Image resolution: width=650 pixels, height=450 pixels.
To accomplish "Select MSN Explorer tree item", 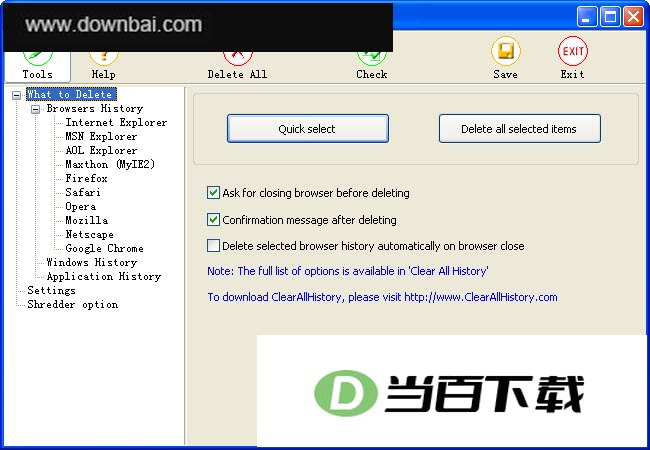I will click(x=101, y=136).
